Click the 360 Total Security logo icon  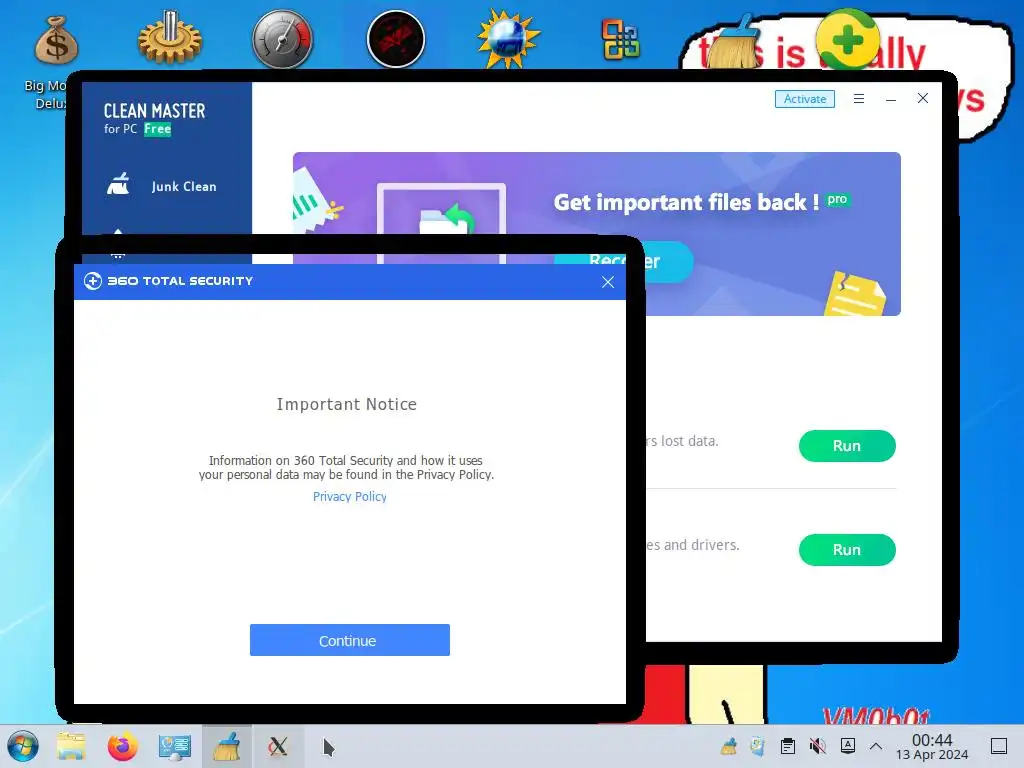point(93,281)
